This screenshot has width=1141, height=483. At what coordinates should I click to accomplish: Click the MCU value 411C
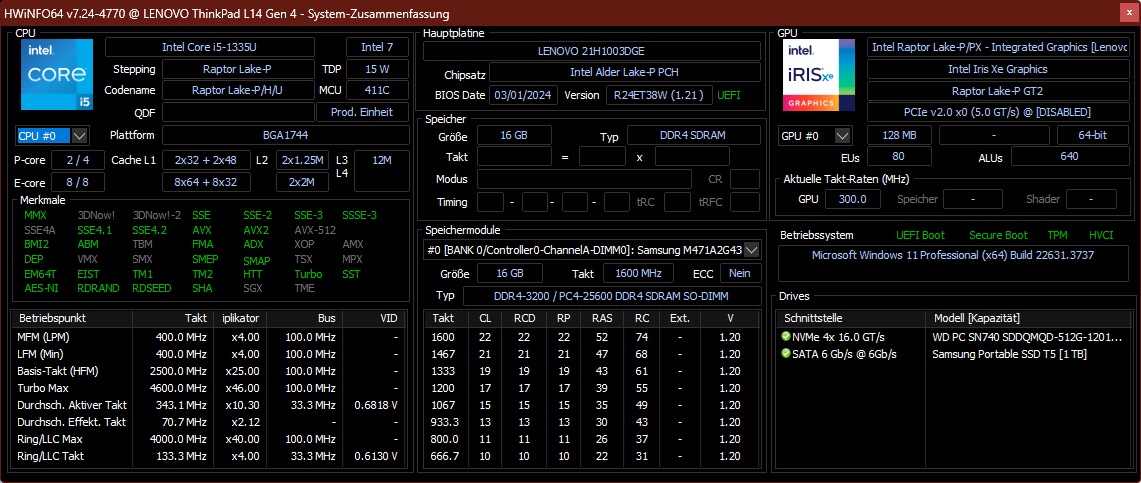[x=377, y=90]
